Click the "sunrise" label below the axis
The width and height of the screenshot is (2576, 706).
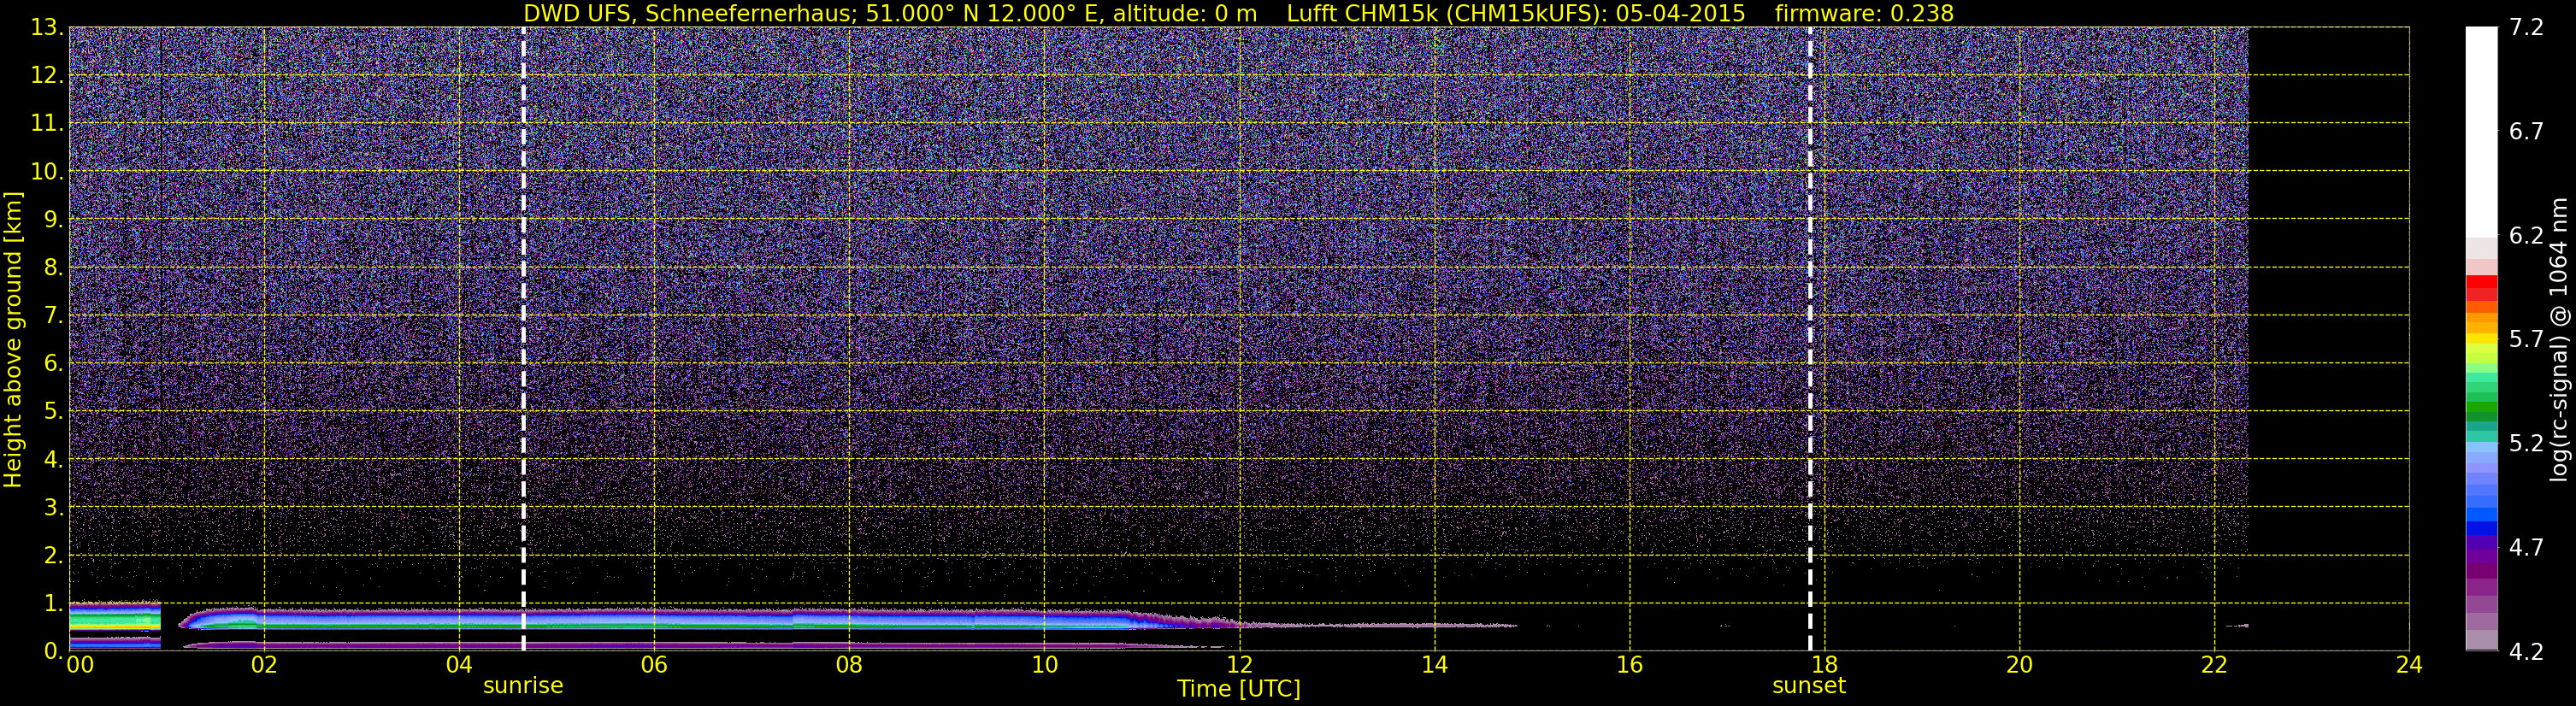(523, 686)
